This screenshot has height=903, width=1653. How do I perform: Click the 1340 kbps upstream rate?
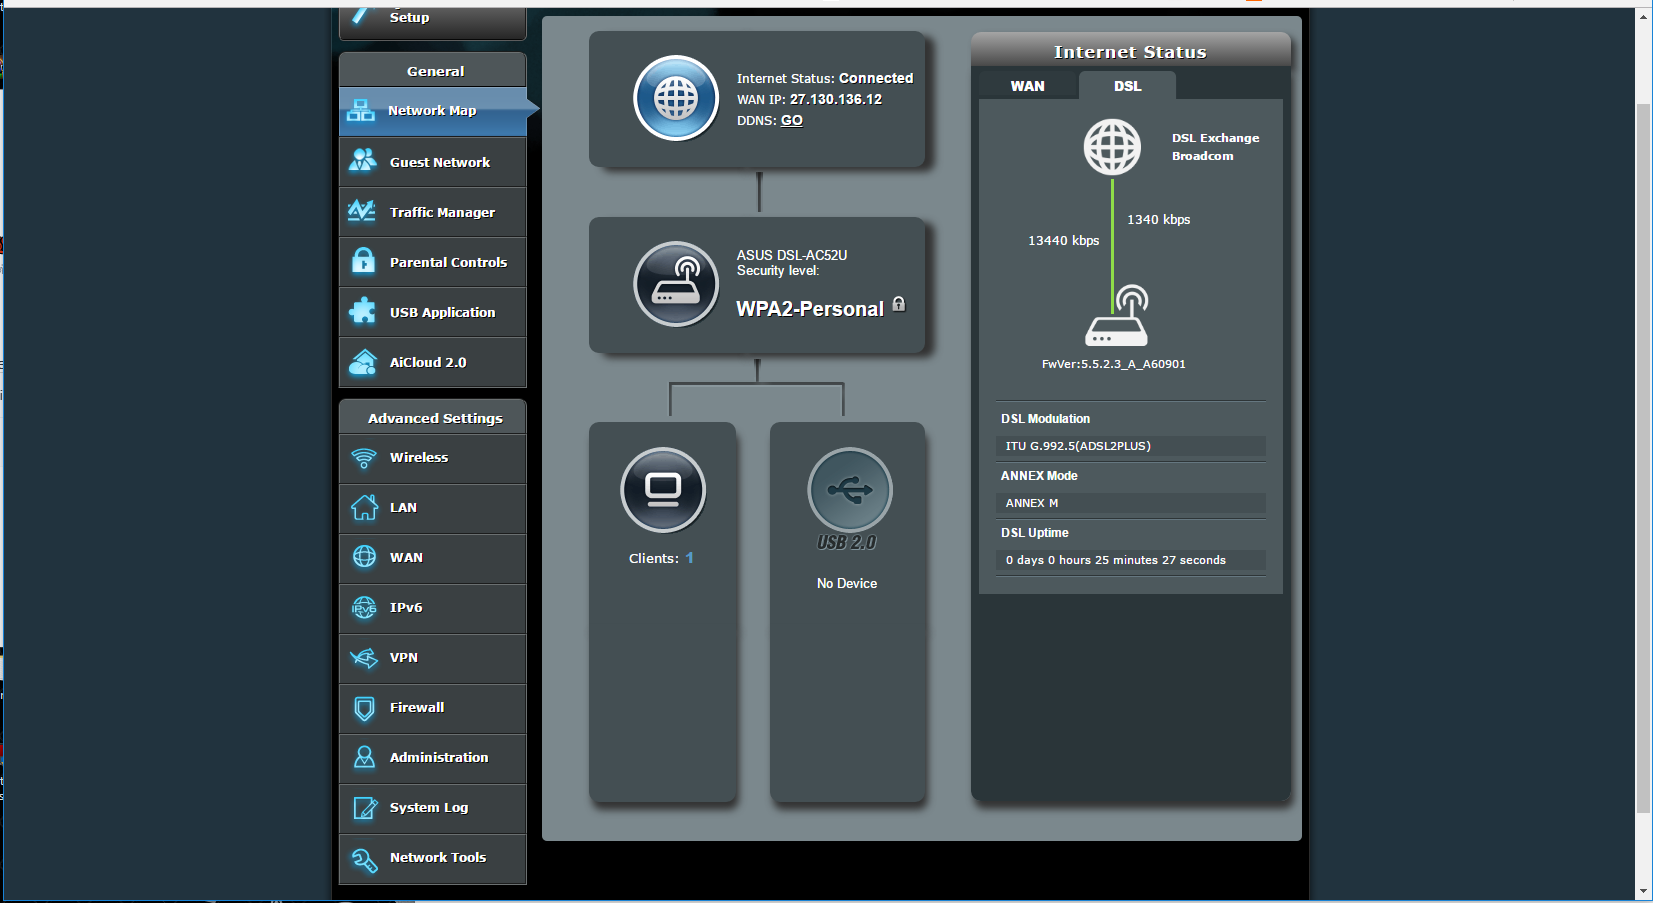[x=1159, y=220]
